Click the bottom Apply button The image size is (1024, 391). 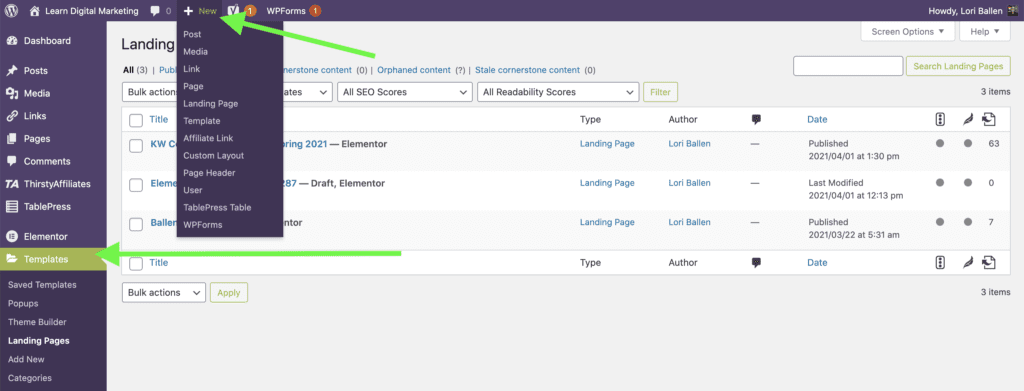229,292
